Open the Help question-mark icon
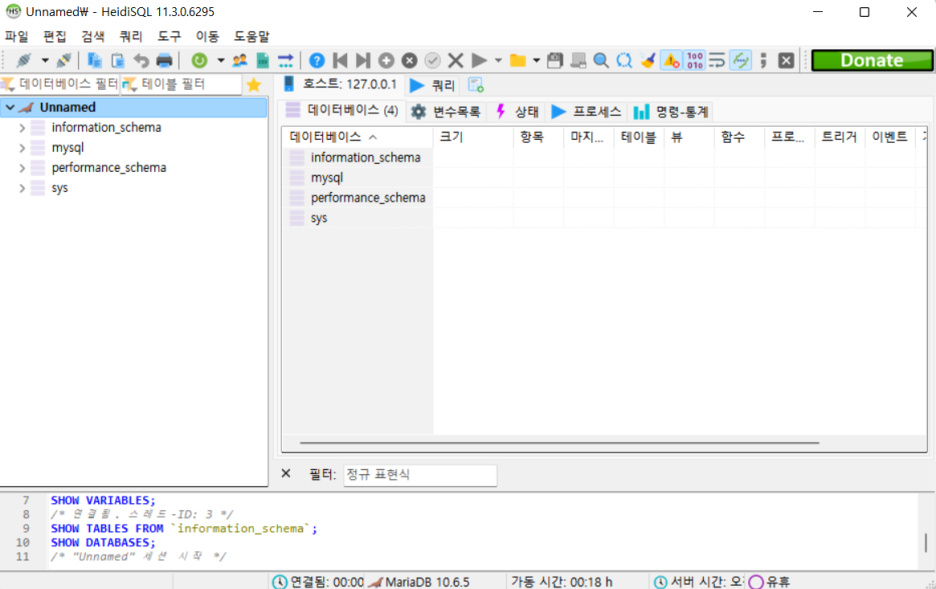Screen dimensions: 936x589 coord(317,60)
